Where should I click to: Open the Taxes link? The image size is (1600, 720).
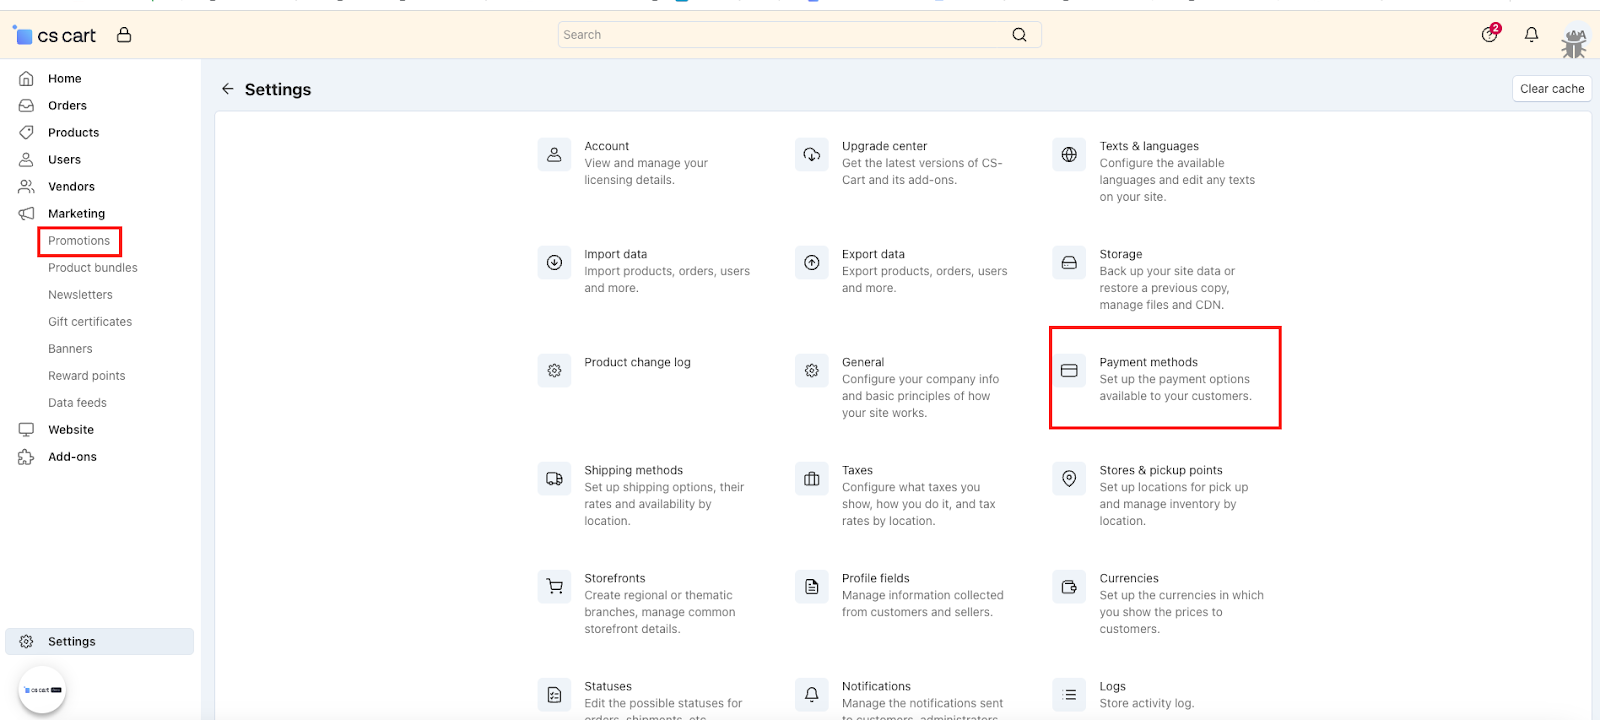(857, 470)
